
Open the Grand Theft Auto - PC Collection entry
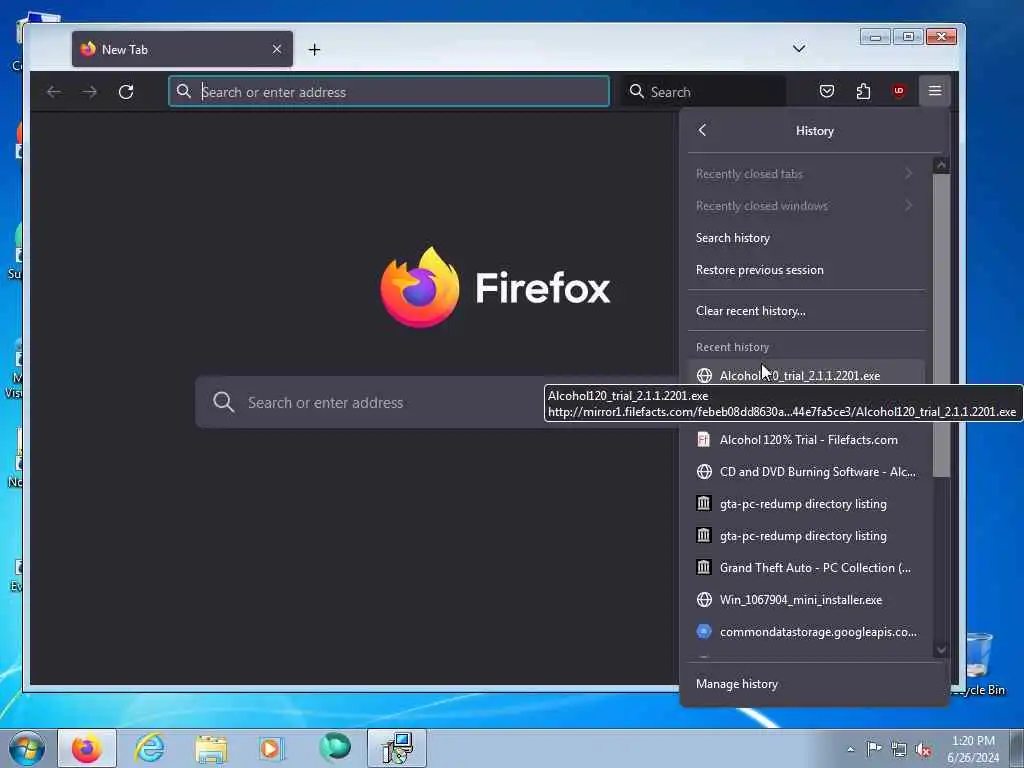806,568
